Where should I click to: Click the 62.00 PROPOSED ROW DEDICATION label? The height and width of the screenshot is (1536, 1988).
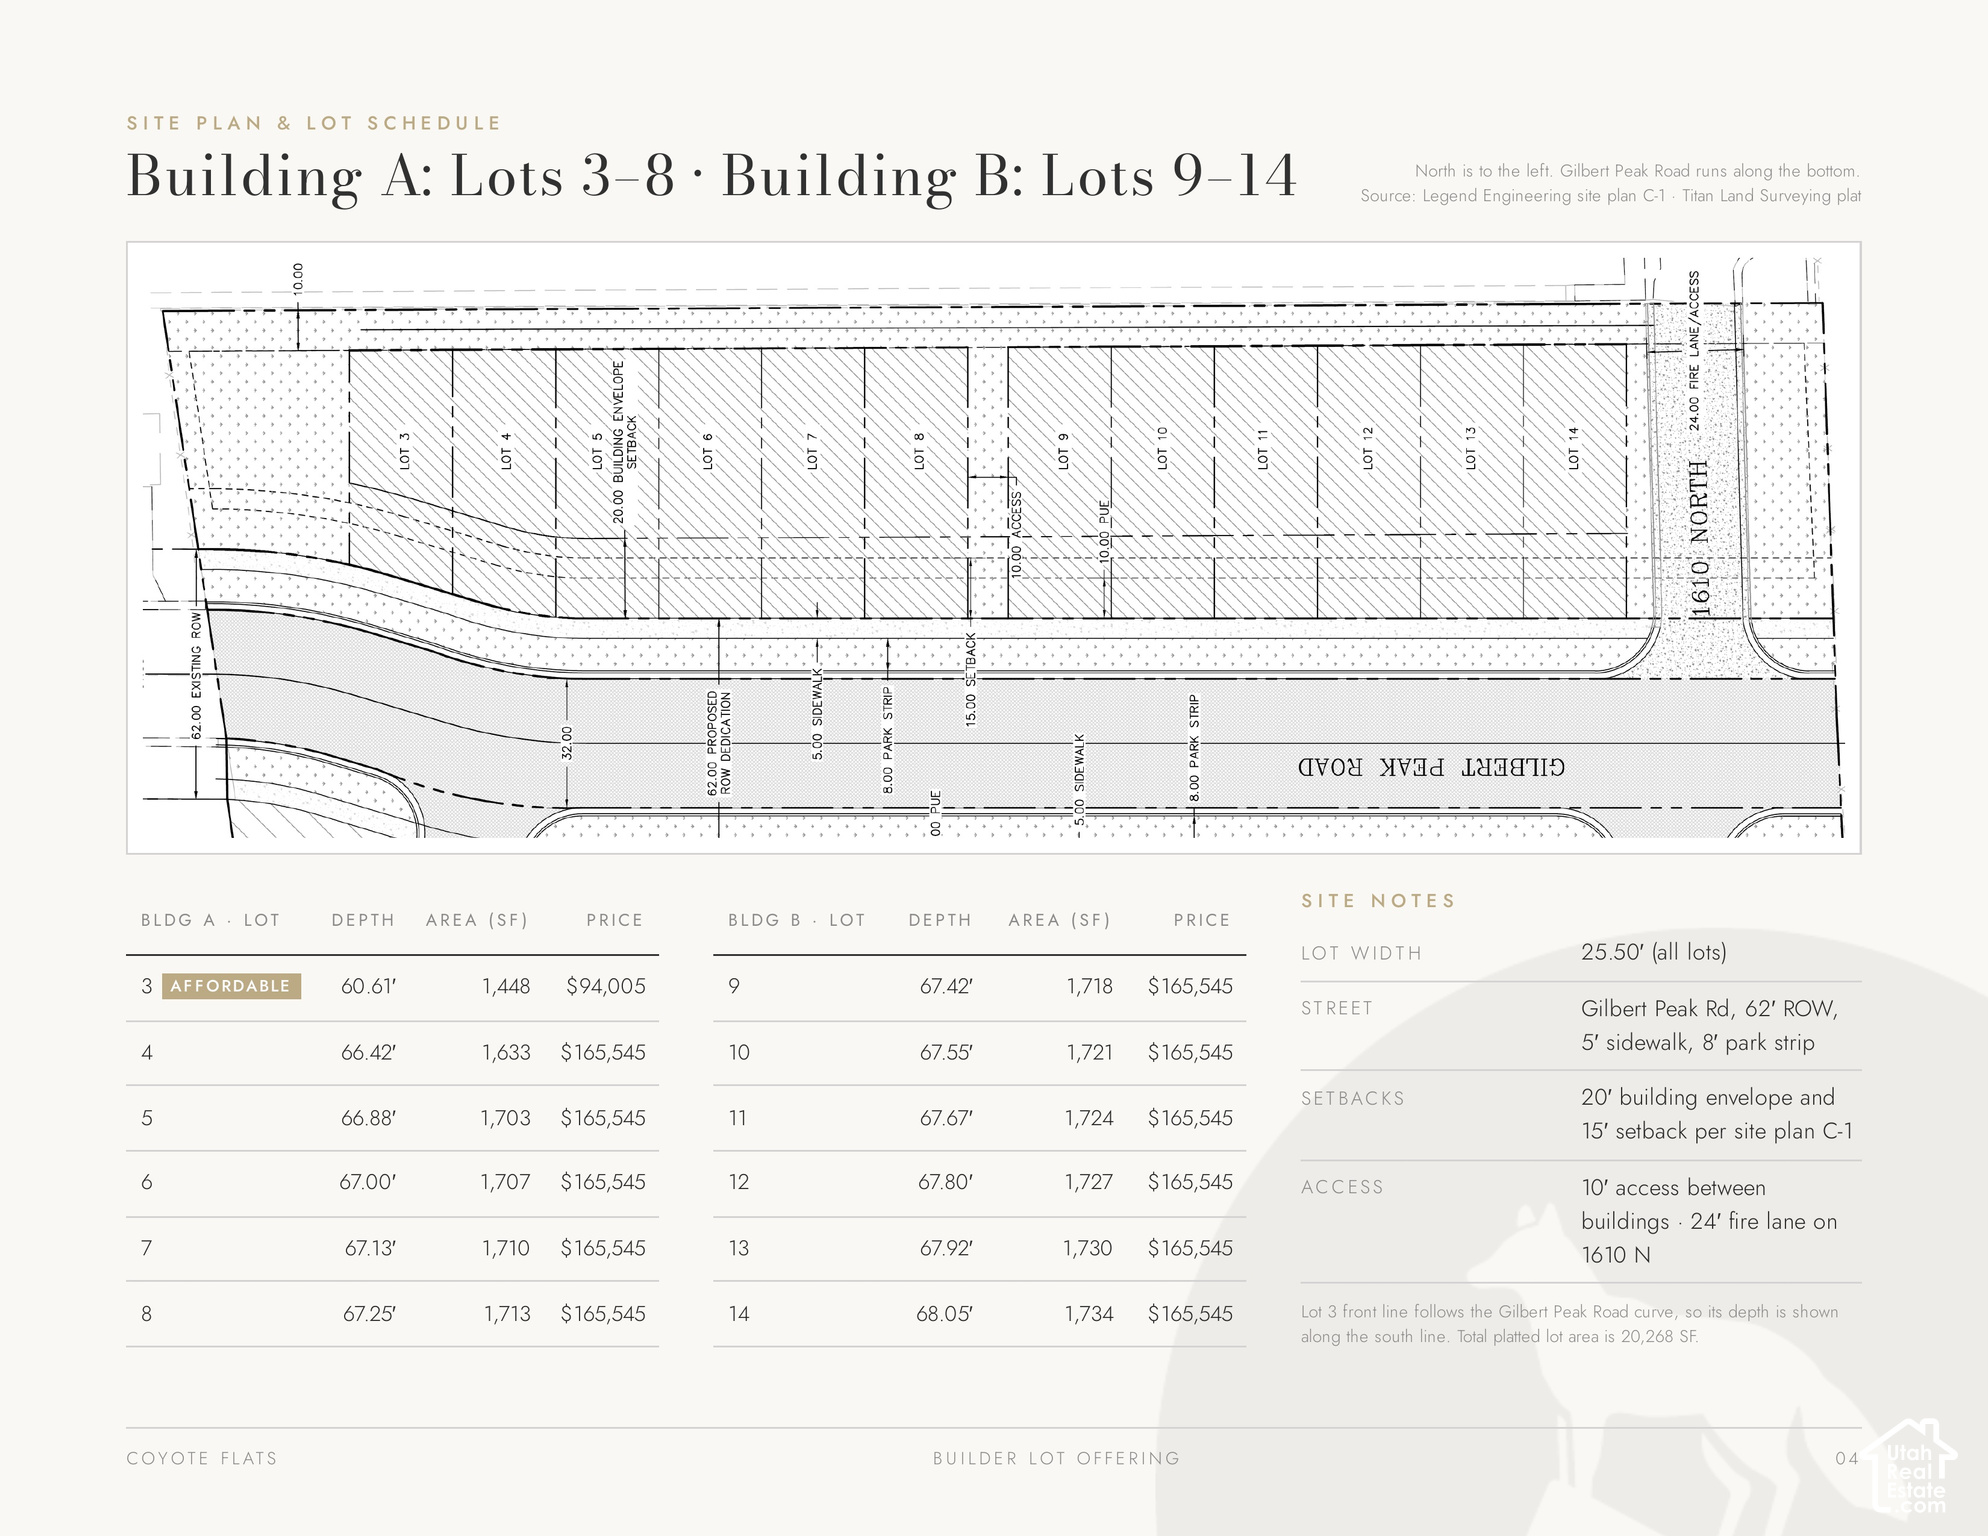(719, 742)
